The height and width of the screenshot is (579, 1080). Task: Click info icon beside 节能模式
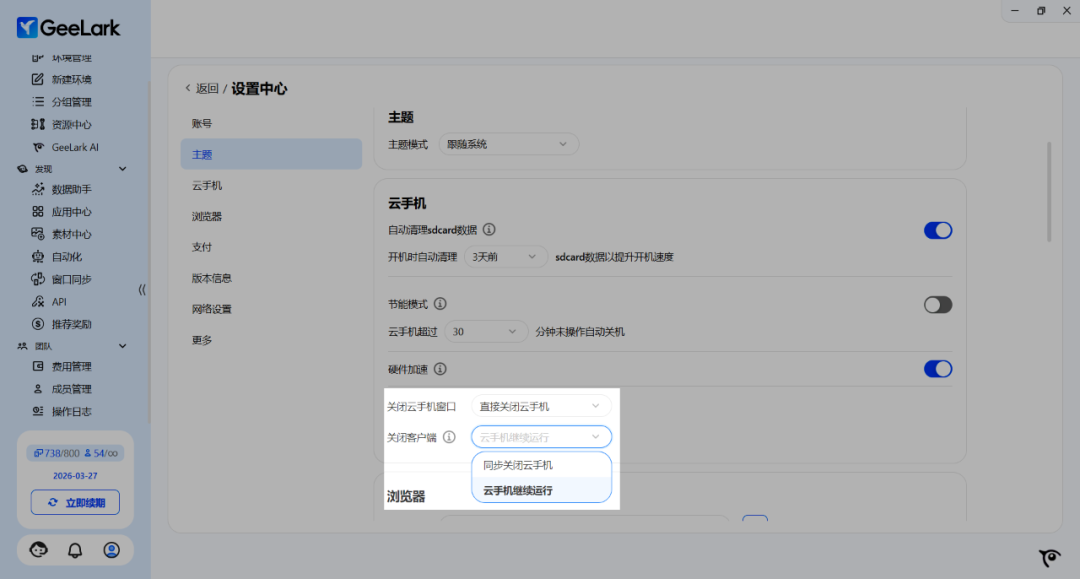[x=440, y=304]
